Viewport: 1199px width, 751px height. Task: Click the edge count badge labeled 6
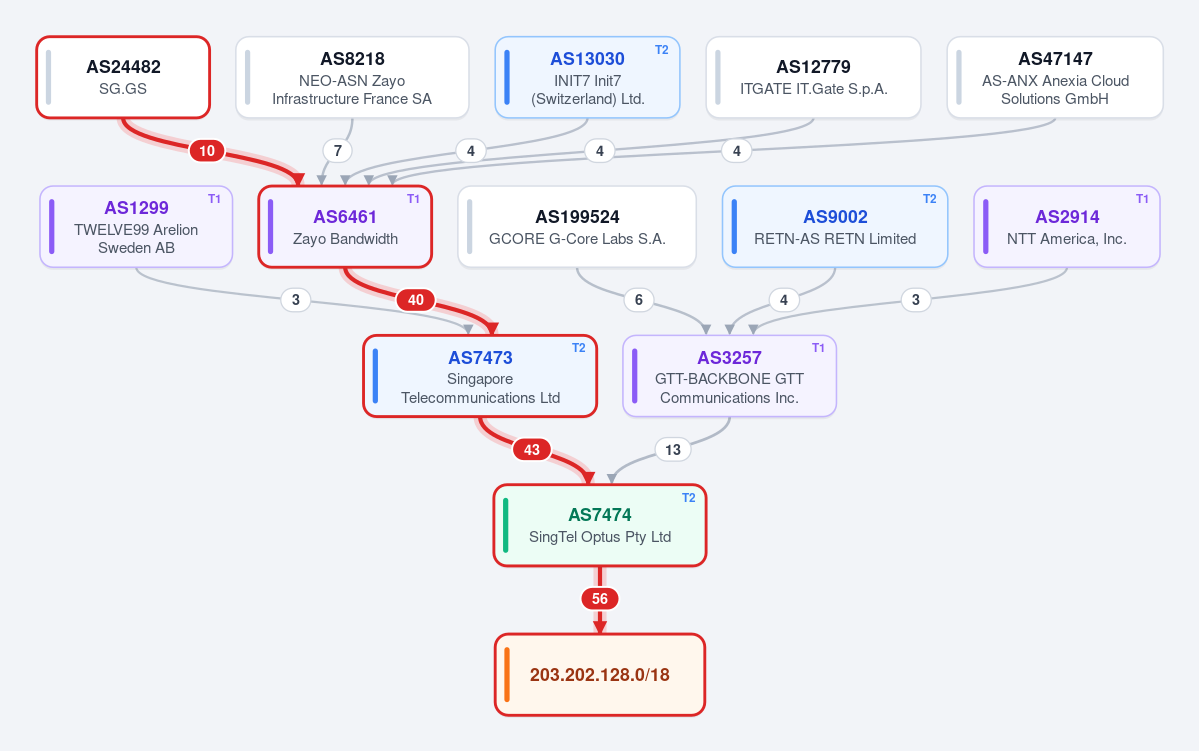click(638, 300)
